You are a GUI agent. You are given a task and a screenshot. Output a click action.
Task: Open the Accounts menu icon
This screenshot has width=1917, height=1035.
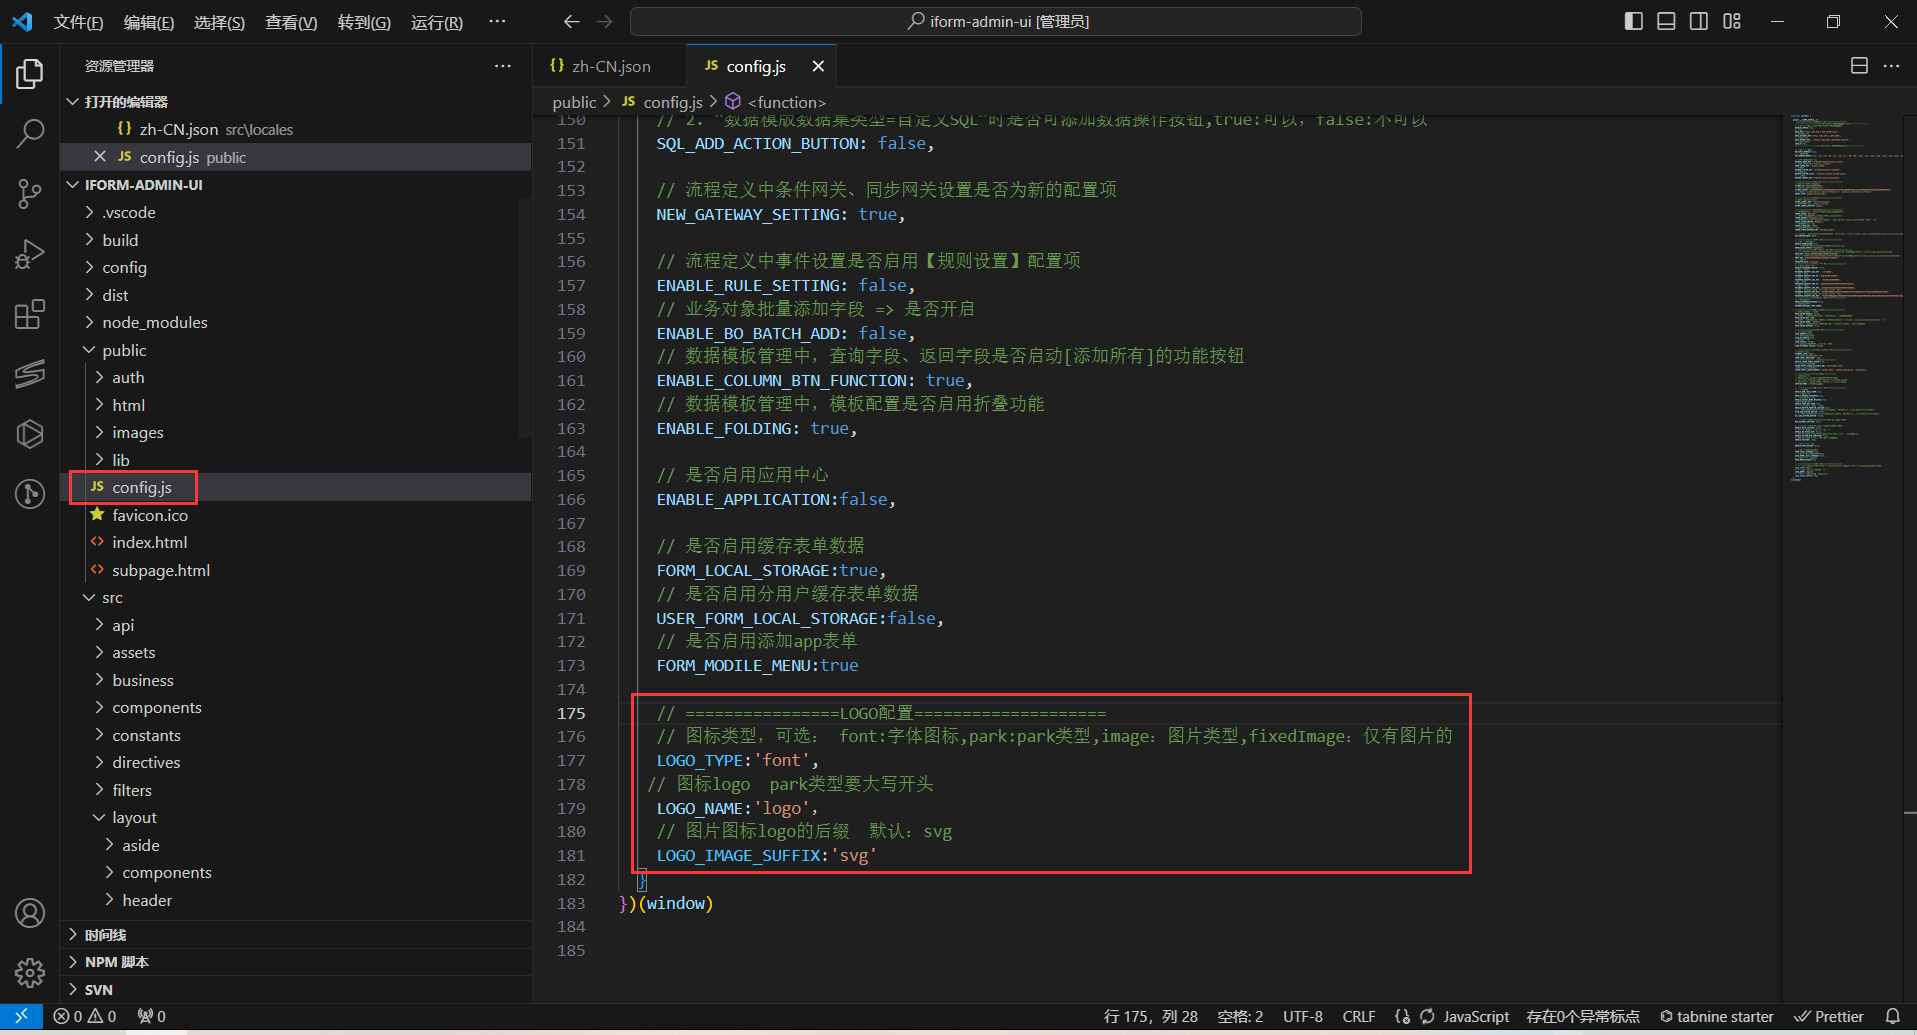tap(30, 913)
